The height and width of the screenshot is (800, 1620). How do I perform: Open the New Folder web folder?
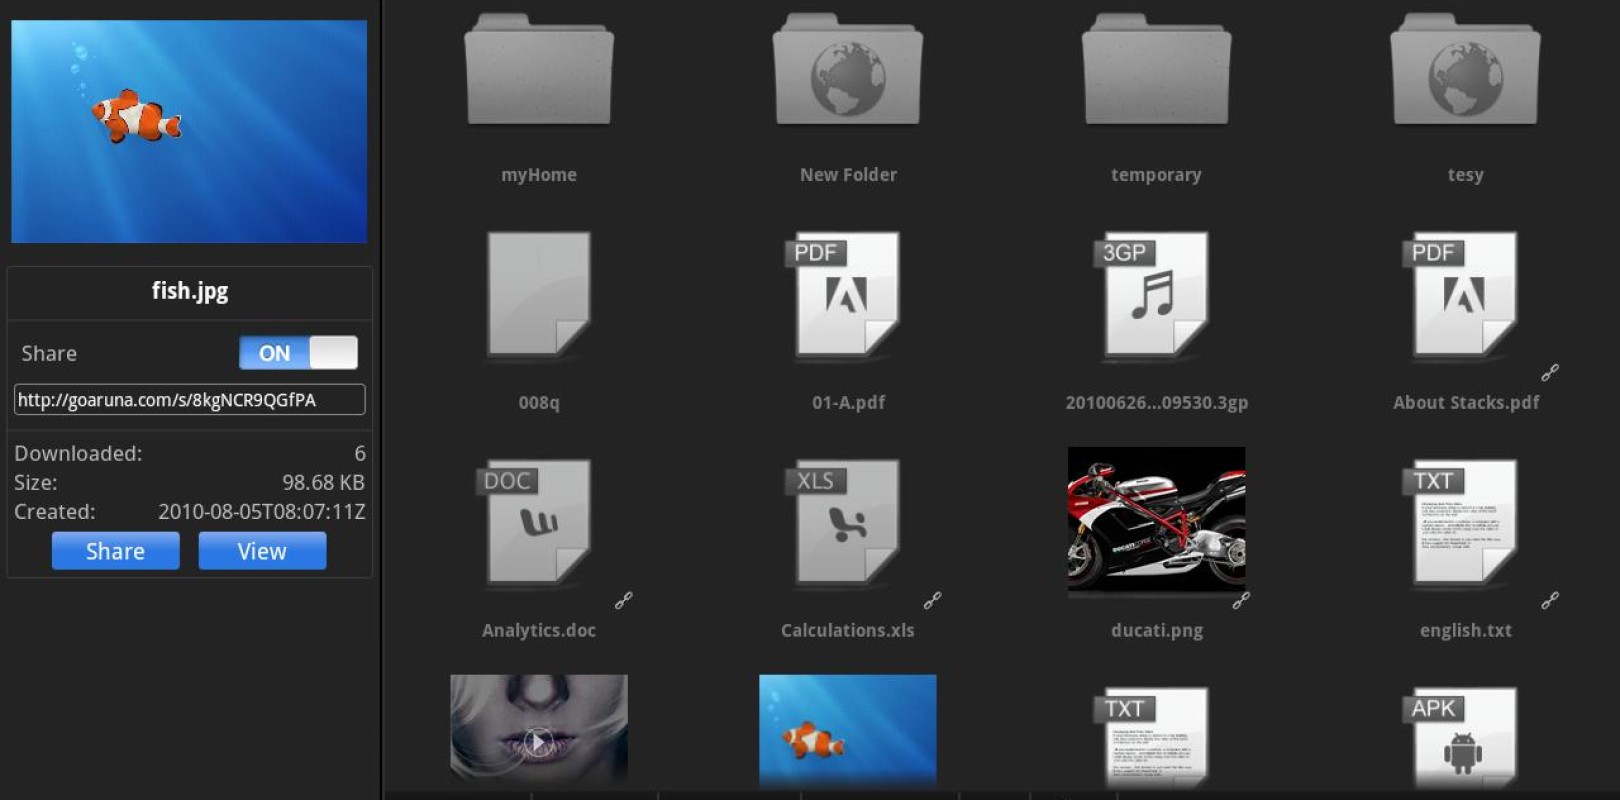pos(847,72)
